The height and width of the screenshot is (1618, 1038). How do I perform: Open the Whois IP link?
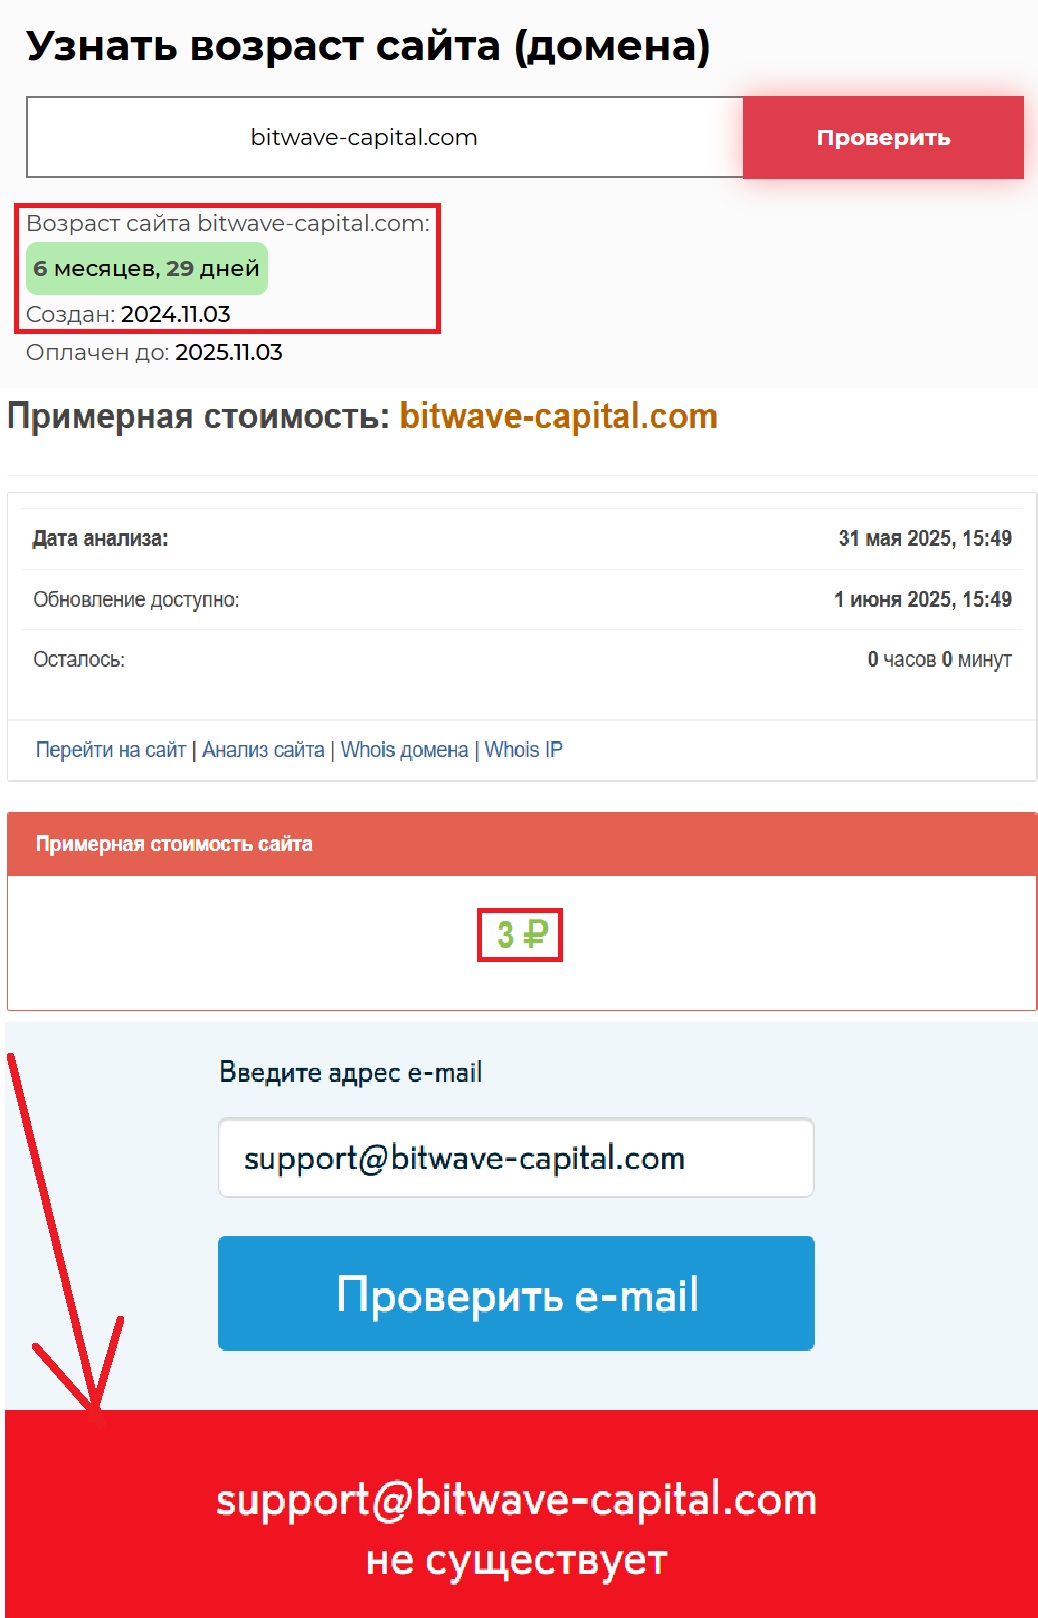[x=523, y=749]
